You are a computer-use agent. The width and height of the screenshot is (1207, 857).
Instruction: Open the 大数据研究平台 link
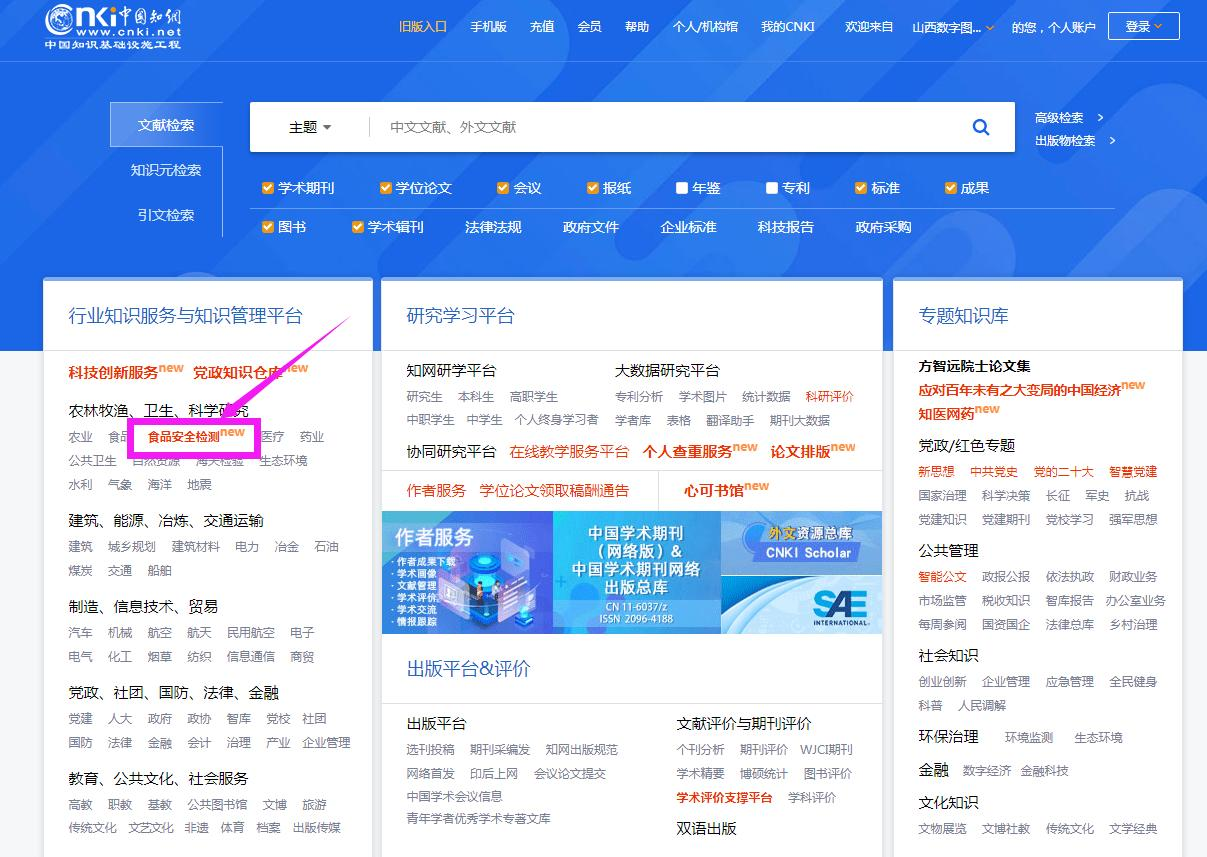click(x=667, y=370)
